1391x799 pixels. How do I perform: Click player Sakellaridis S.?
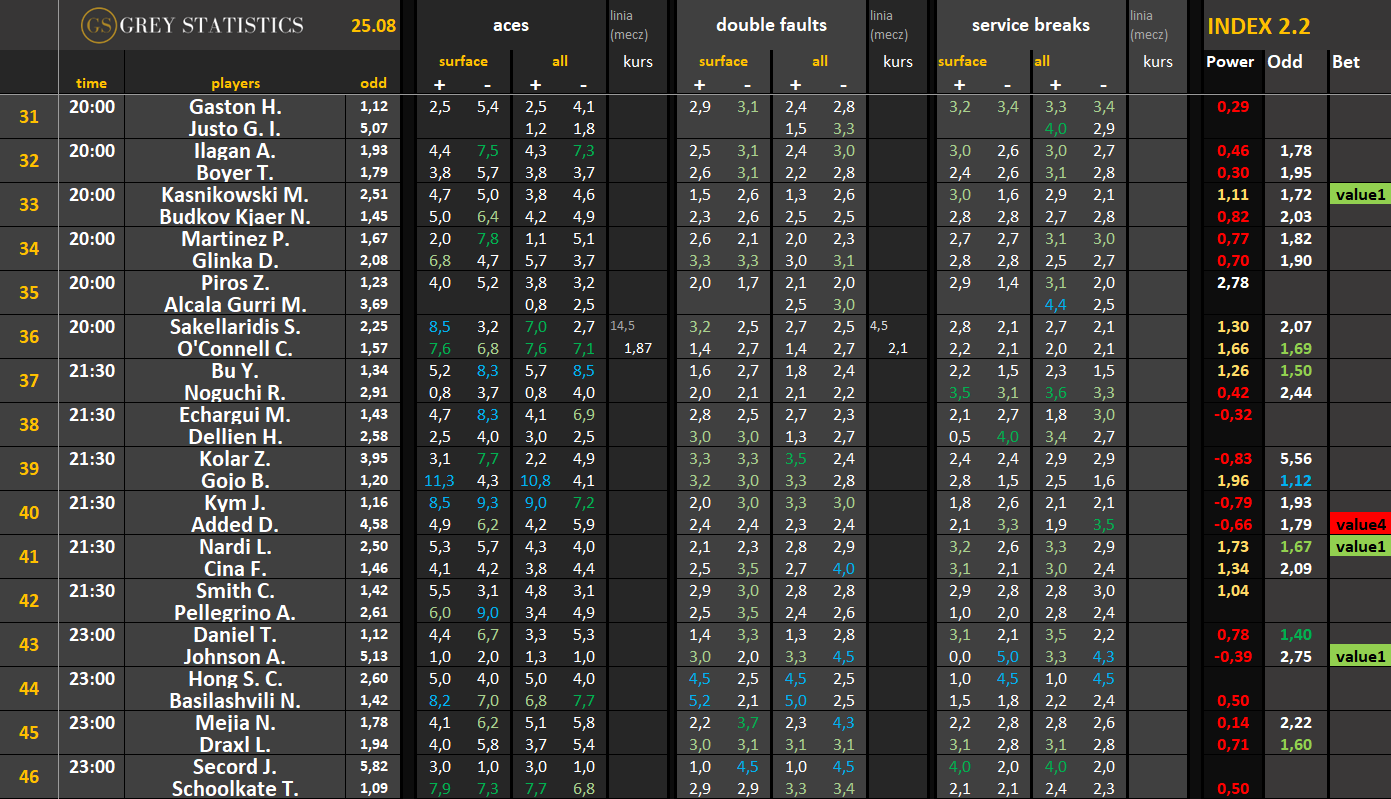[235, 326]
